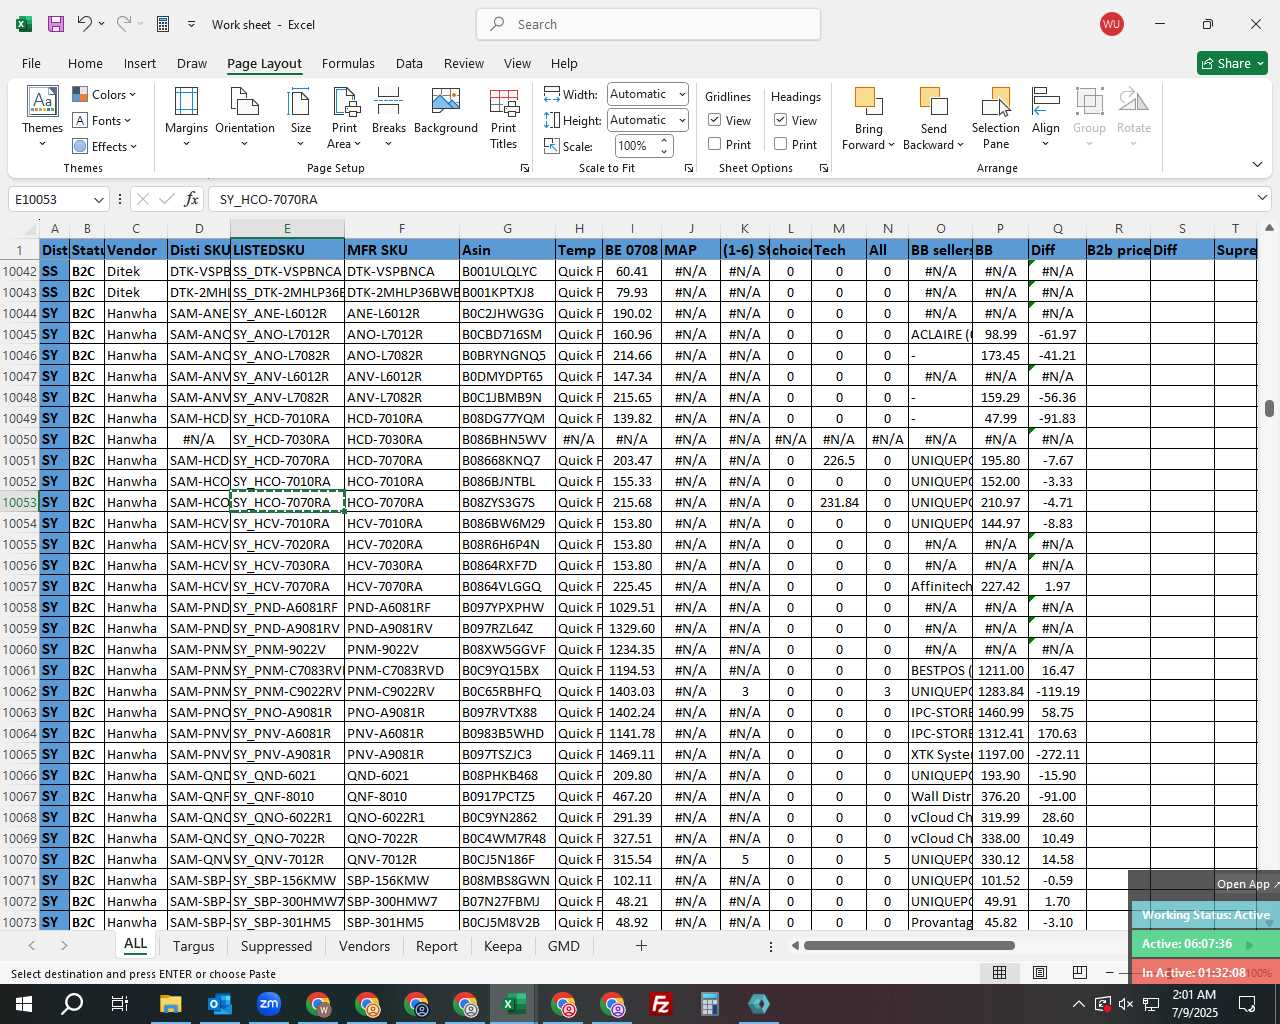The height and width of the screenshot is (1024, 1280).
Task: Click the Save icon in title bar
Action: click(x=56, y=24)
